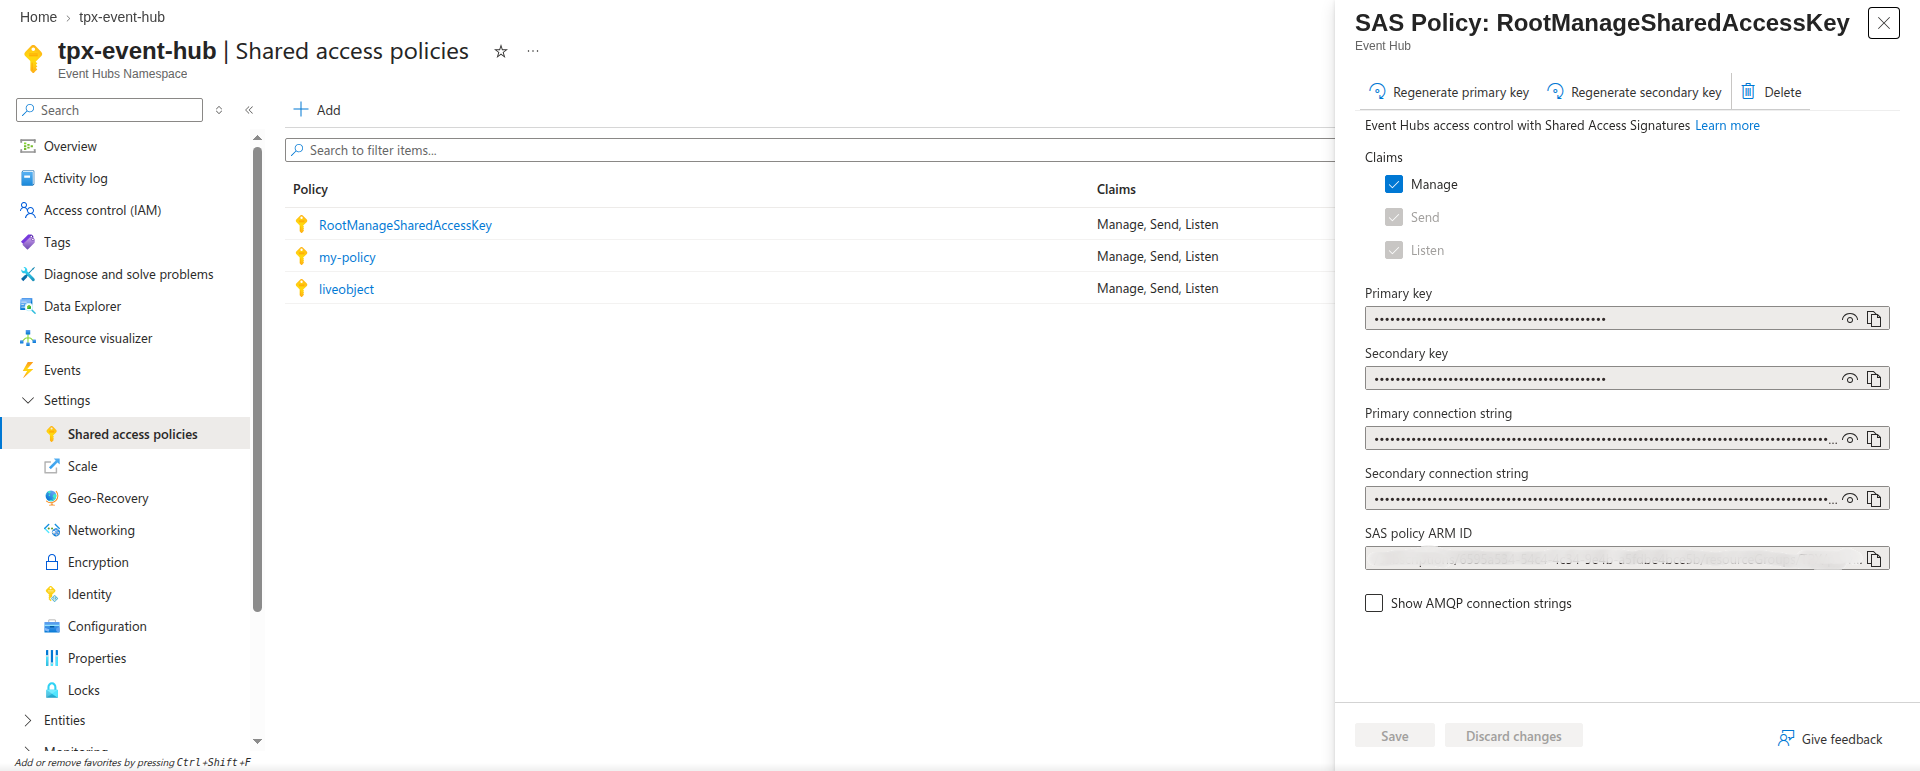Sort by the Policy column header

[x=310, y=189]
